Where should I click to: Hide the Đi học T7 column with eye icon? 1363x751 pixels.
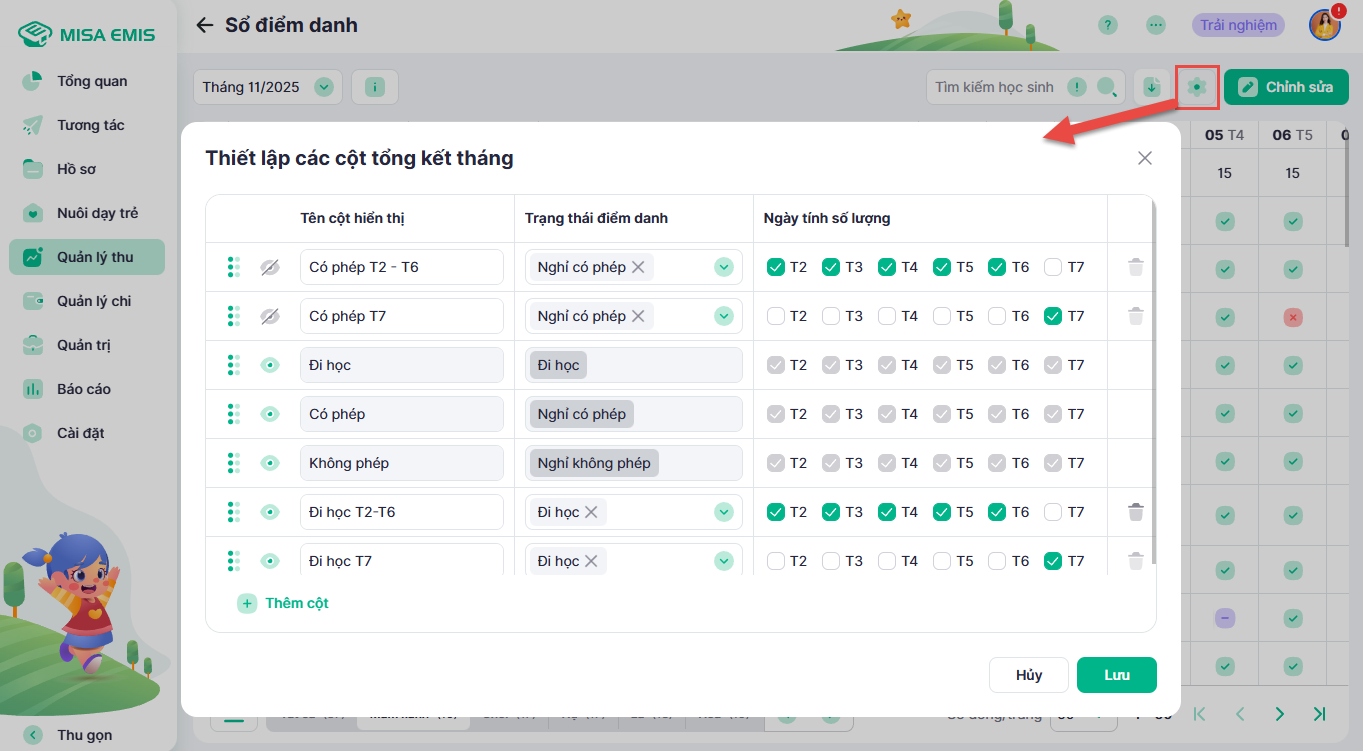coord(269,561)
